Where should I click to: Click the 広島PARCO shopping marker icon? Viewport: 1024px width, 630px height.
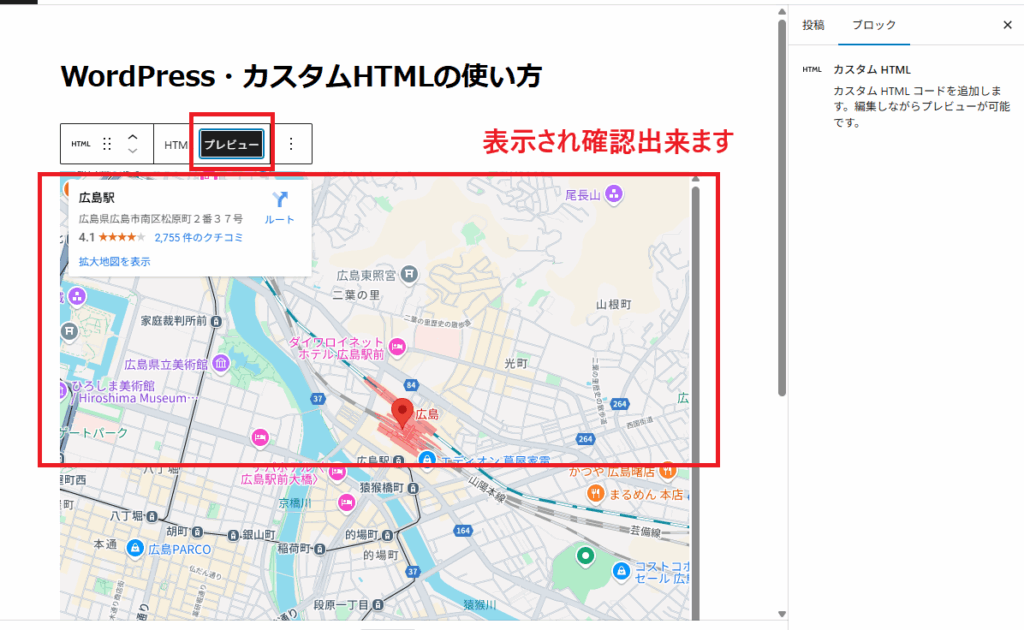click(135, 548)
